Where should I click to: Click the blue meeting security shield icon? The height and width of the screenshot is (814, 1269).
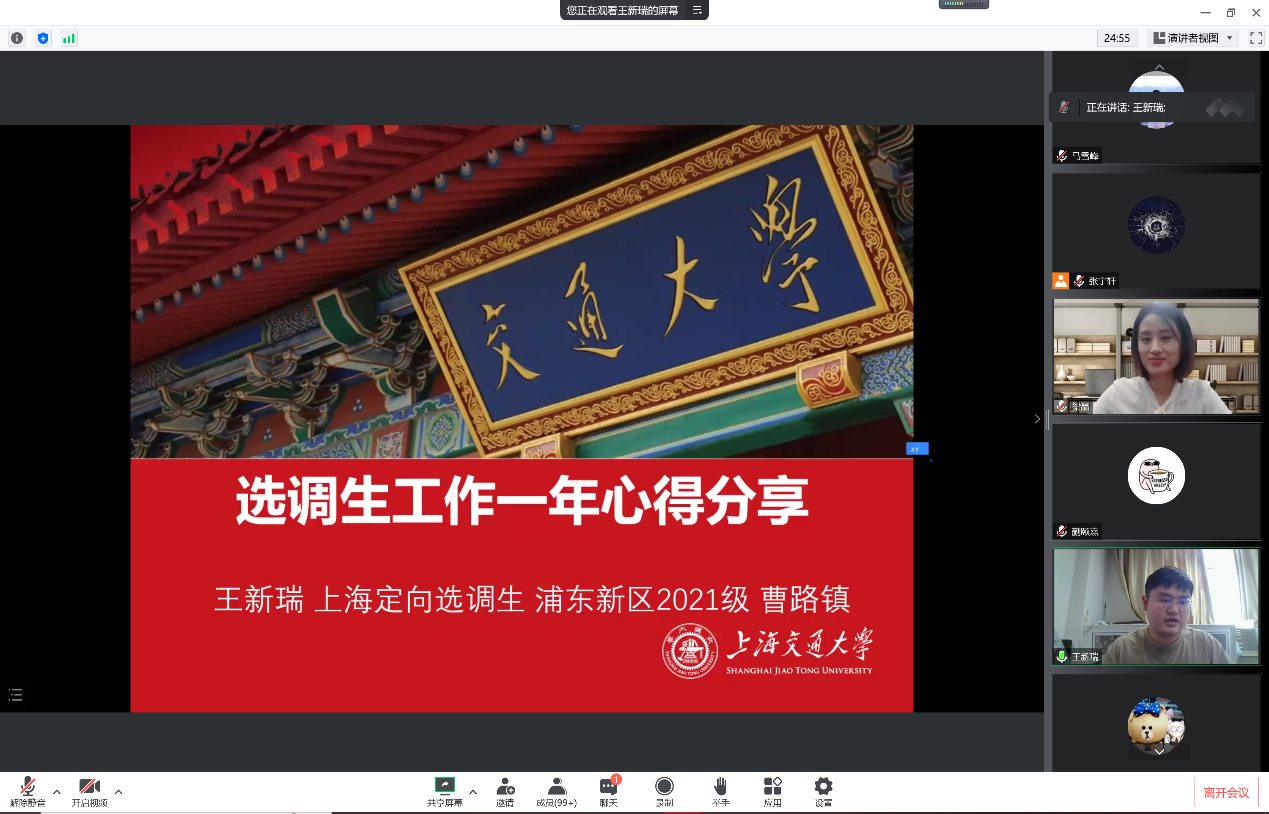42,38
